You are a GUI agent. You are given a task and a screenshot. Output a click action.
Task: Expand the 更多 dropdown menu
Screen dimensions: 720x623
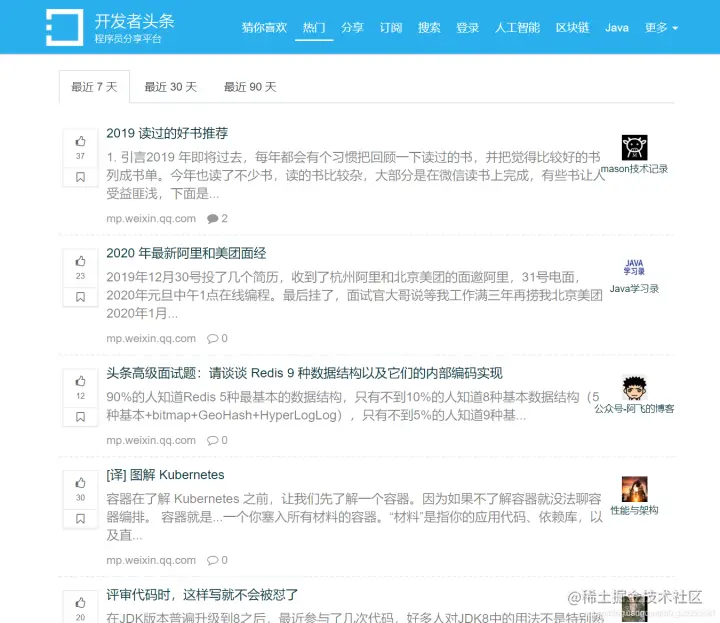[x=661, y=28]
